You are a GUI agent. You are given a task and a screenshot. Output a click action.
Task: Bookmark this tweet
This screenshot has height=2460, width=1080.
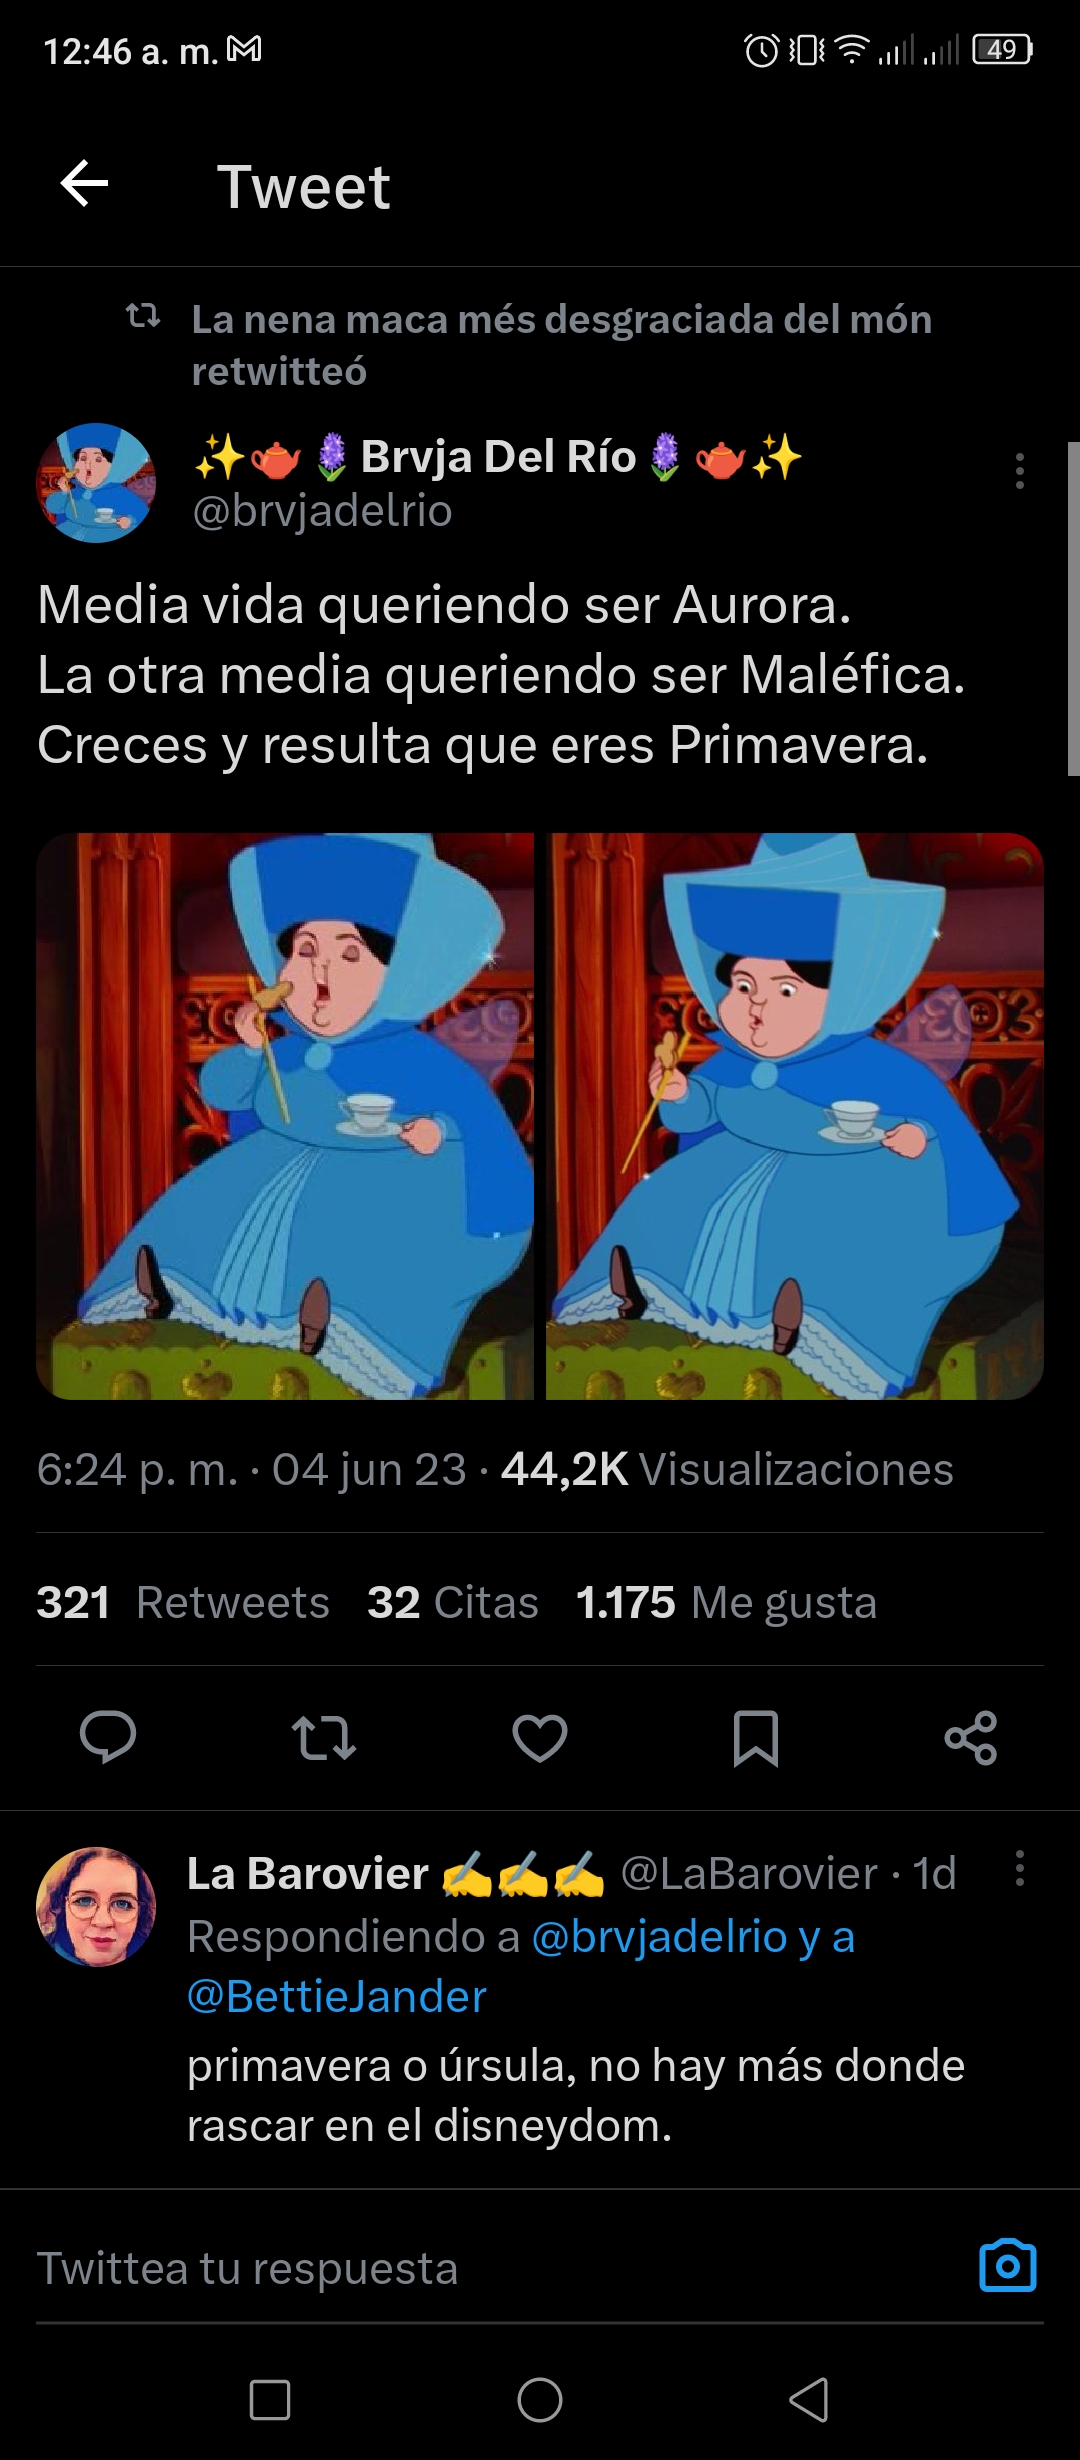point(756,1738)
